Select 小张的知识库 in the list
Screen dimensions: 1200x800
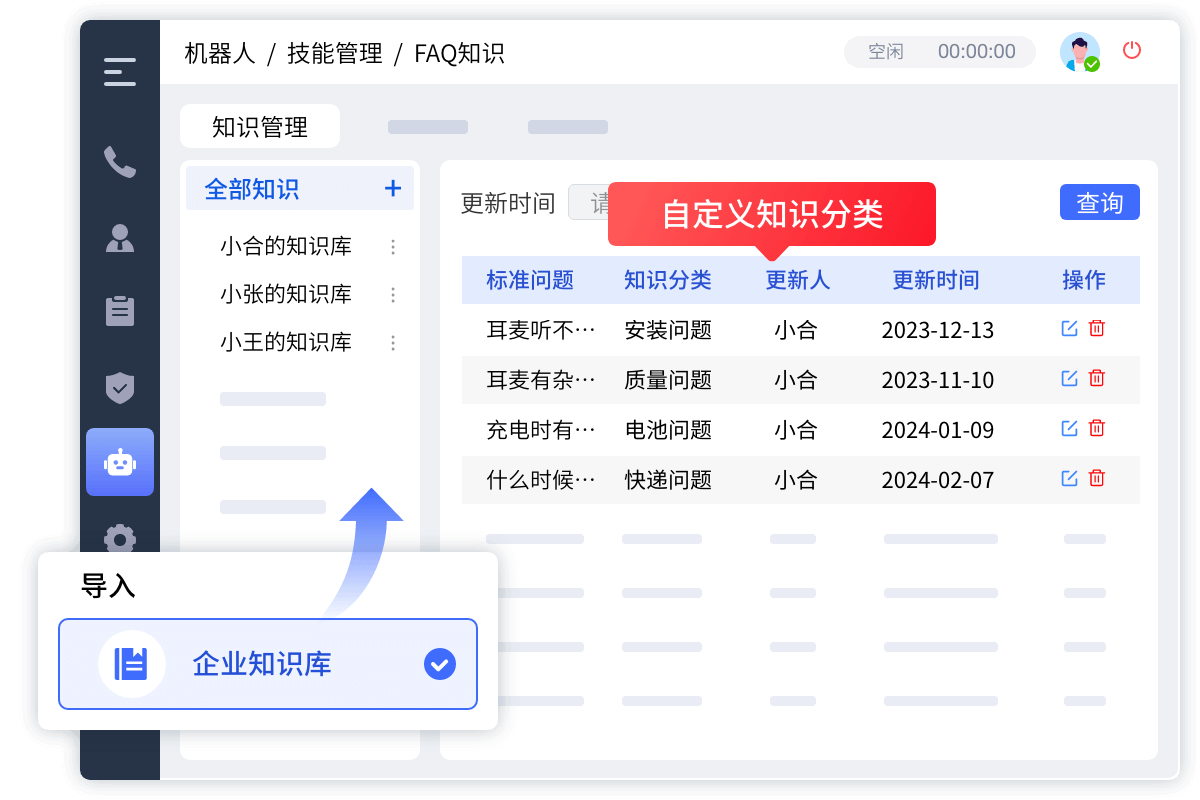pyautogui.click(x=286, y=294)
